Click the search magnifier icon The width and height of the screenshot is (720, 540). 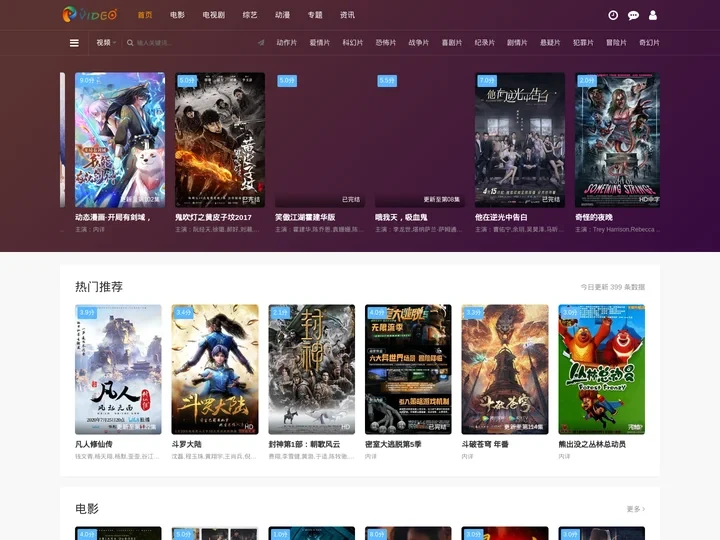tap(130, 43)
